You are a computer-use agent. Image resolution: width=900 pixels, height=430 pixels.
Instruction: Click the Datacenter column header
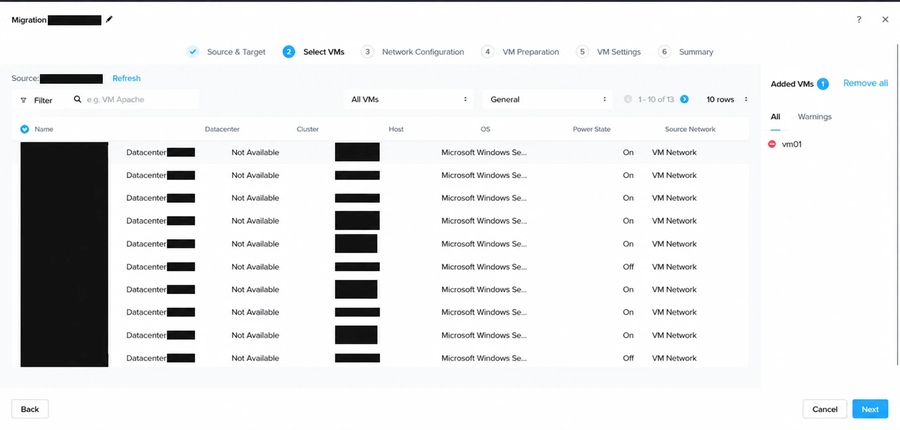222,129
